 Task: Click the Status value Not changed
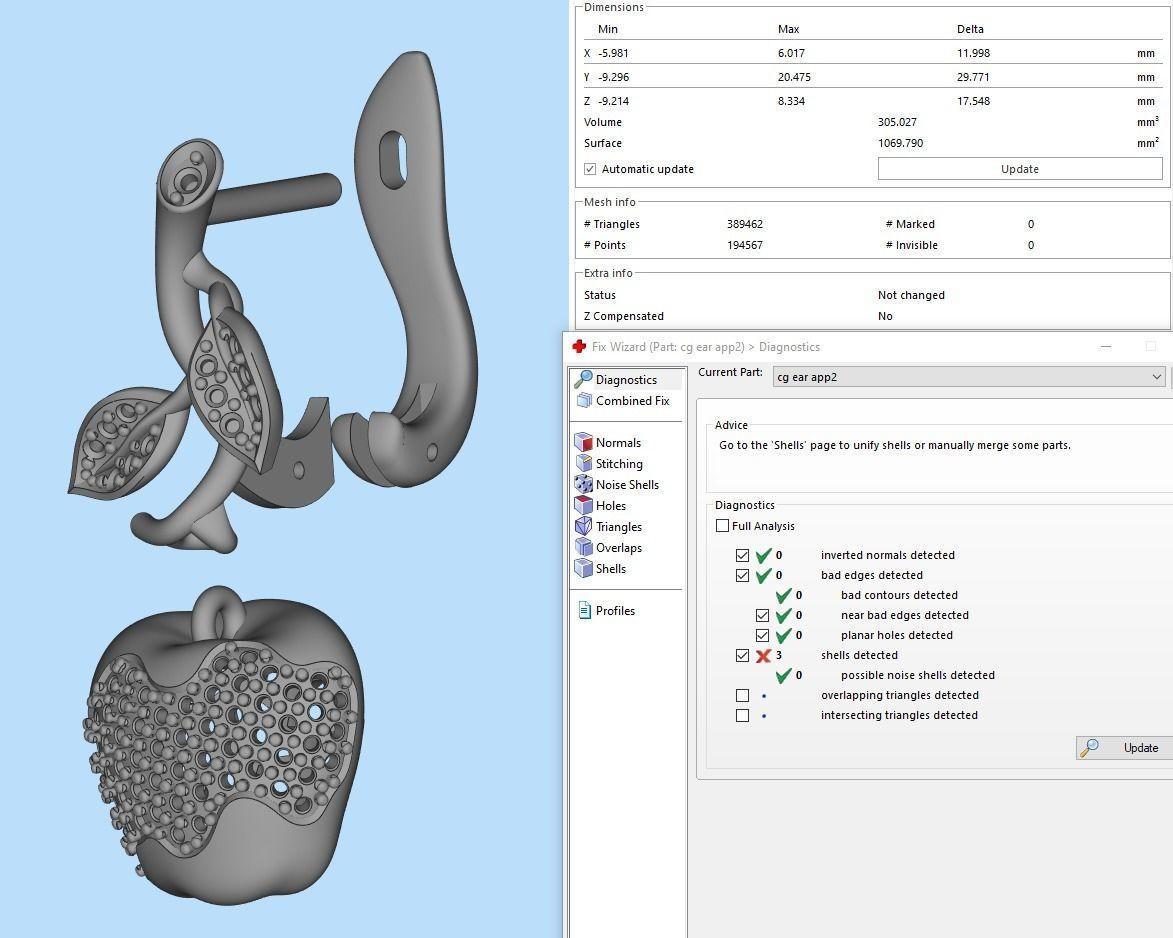(911, 295)
